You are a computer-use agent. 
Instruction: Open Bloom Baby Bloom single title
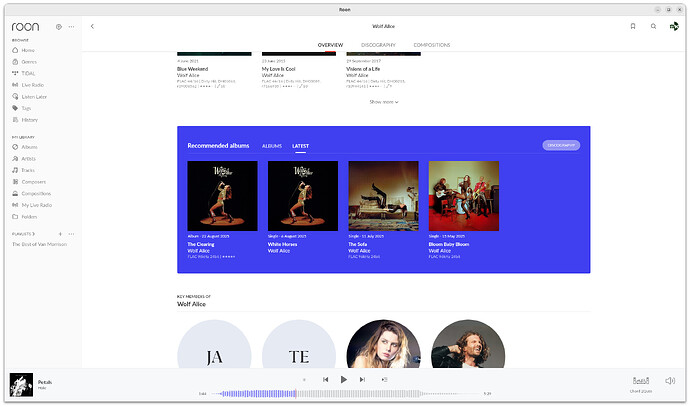pyautogui.click(x=449, y=244)
